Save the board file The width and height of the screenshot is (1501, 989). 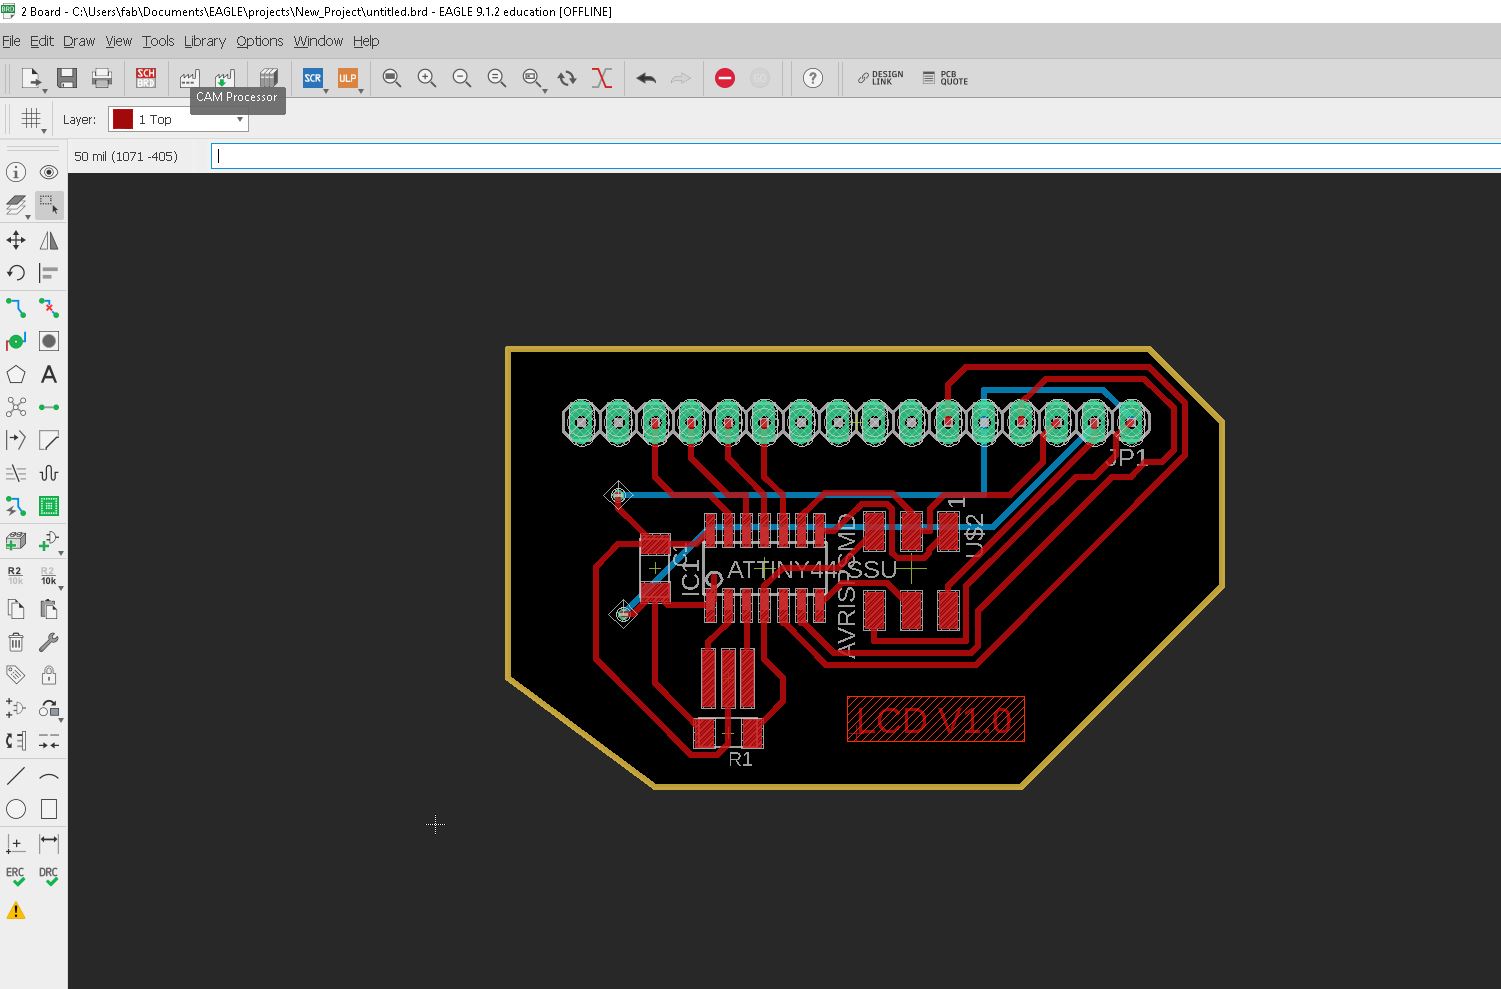pyautogui.click(x=67, y=78)
